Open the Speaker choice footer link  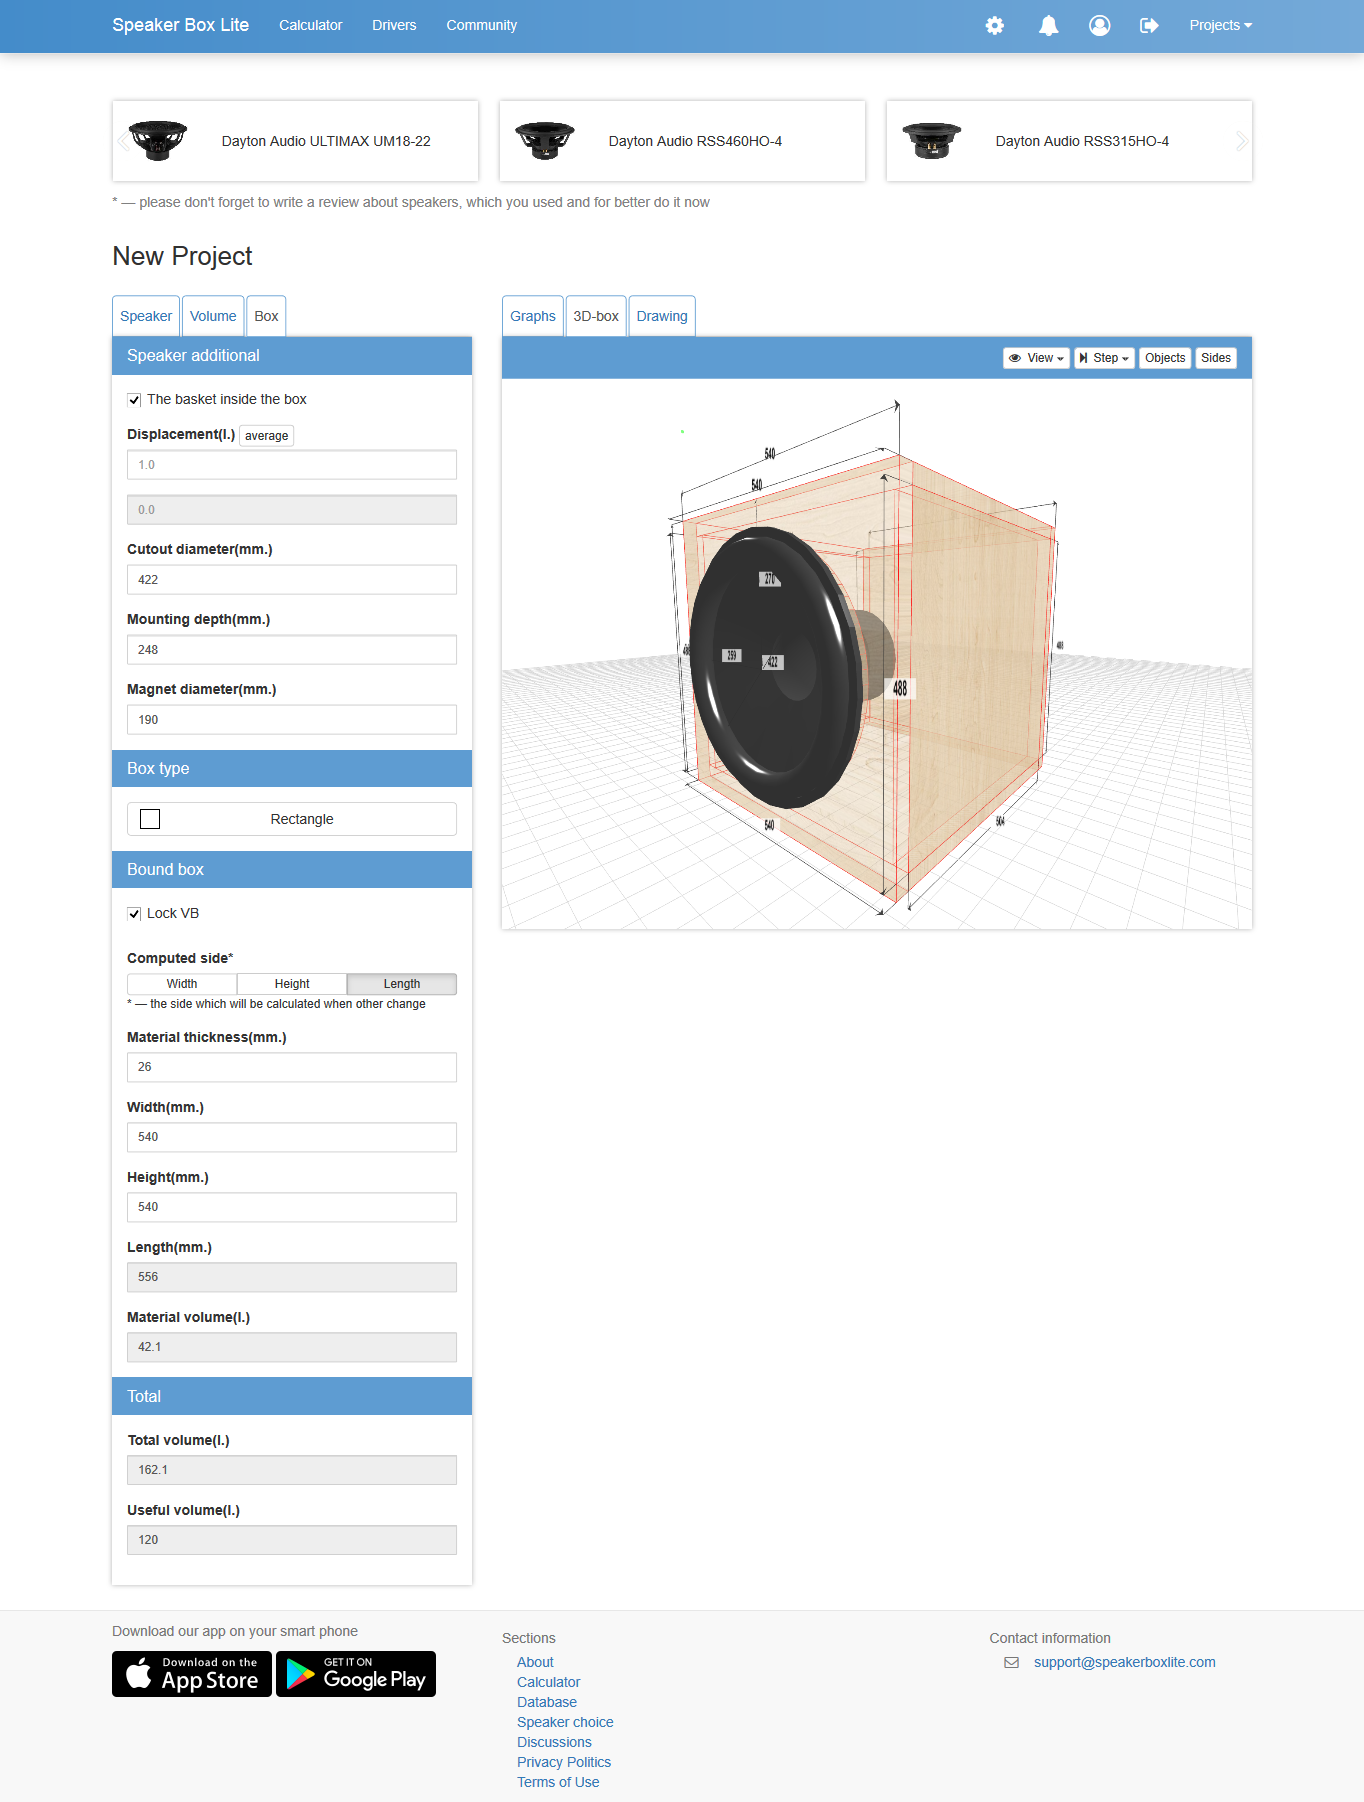pos(565,1722)
